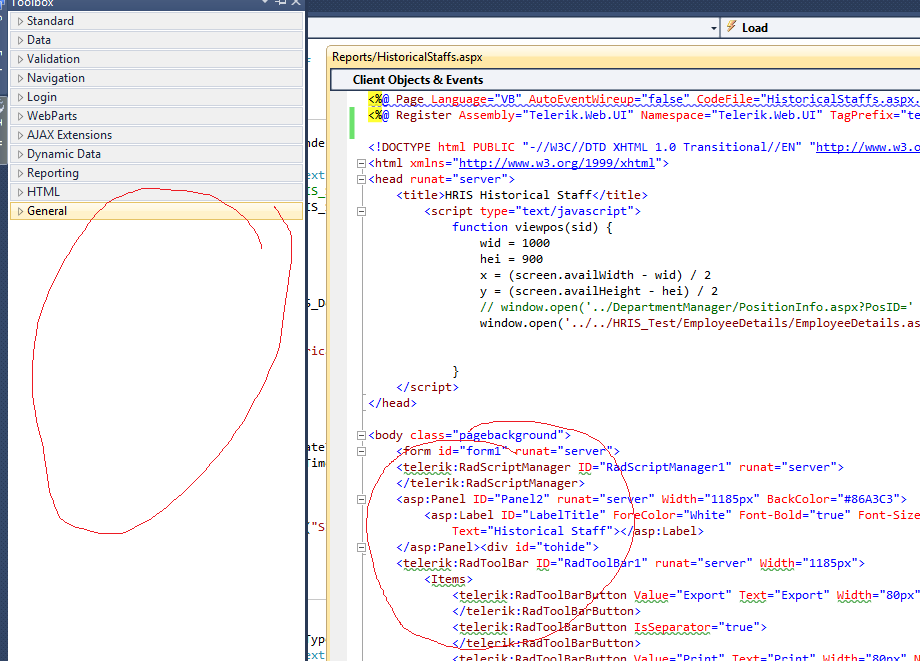Click the Reports/HistoricalStaffs.aspx file path label

(x=407, y=57)
